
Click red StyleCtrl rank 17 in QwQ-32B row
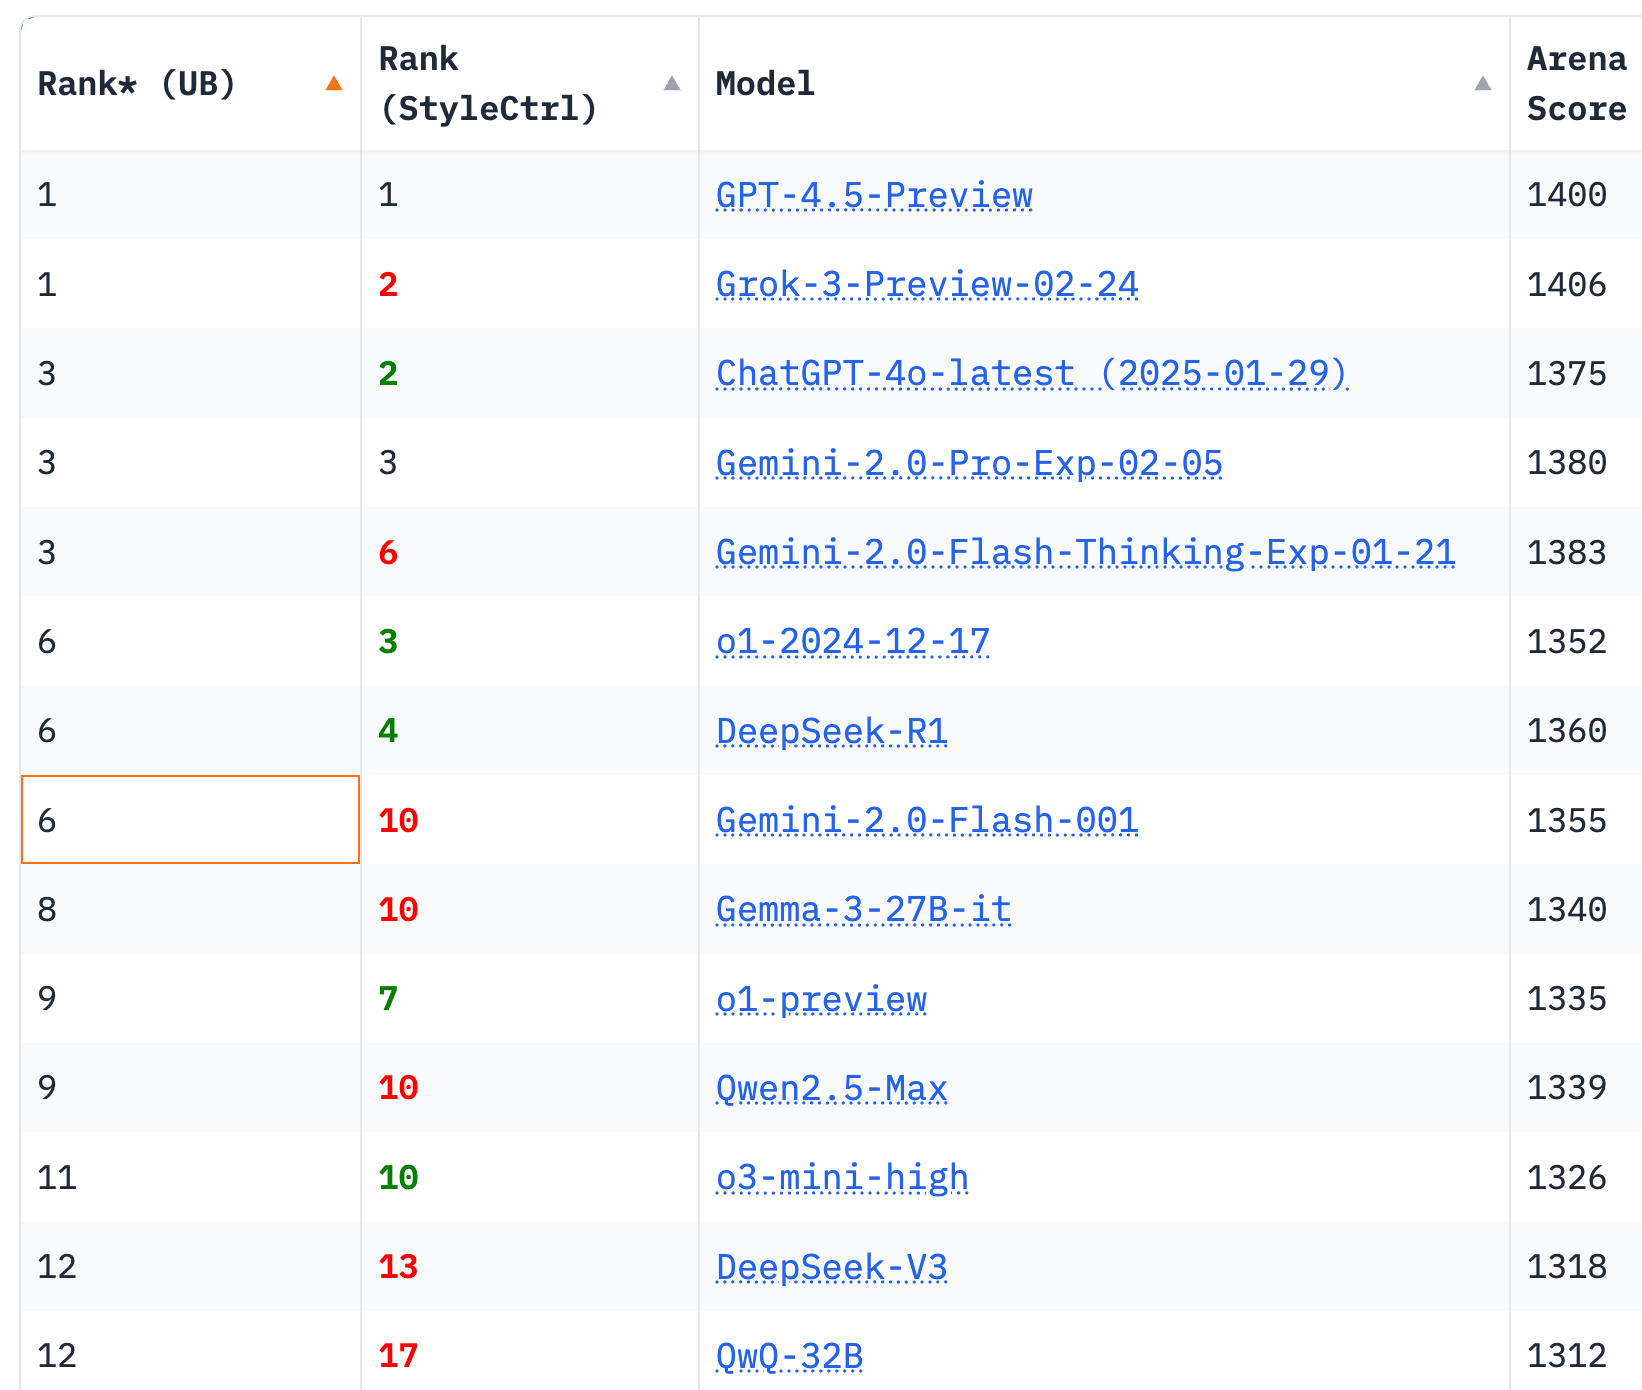click(x=398, y=1356)
